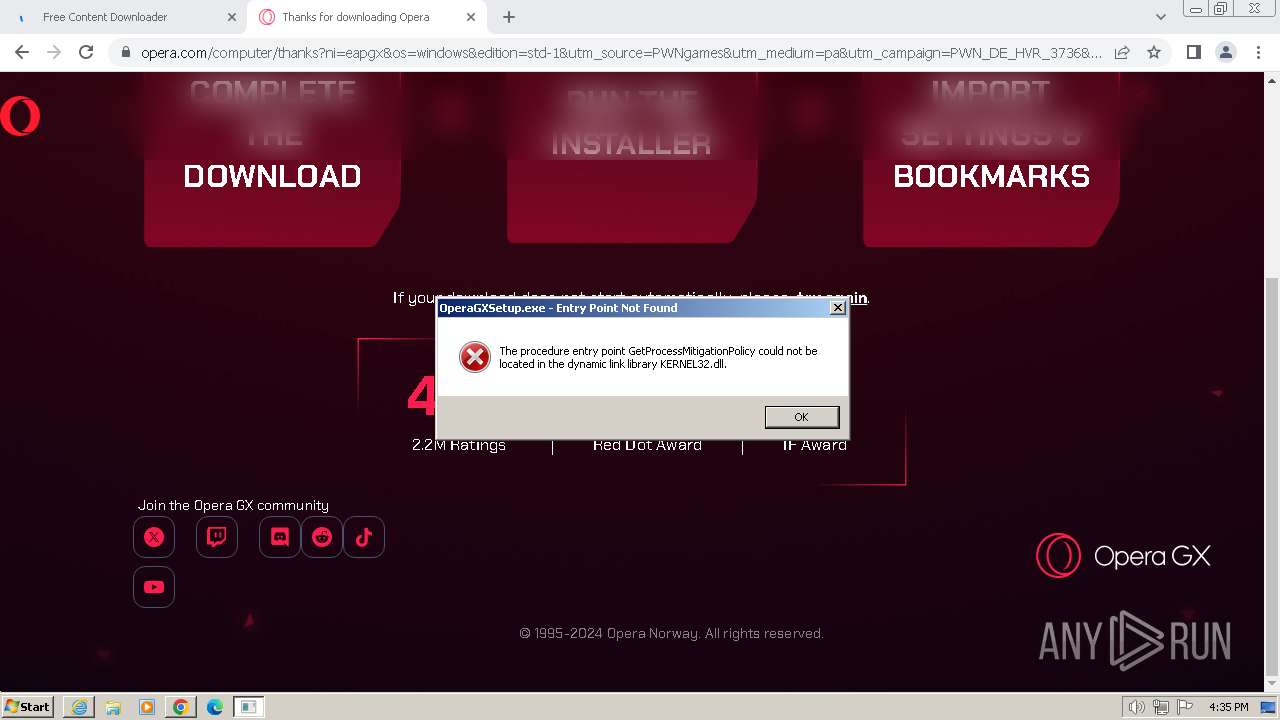Viewport: 1280px width, 720px height.
Task: Go back to previous page
Action: coord(22,52)
